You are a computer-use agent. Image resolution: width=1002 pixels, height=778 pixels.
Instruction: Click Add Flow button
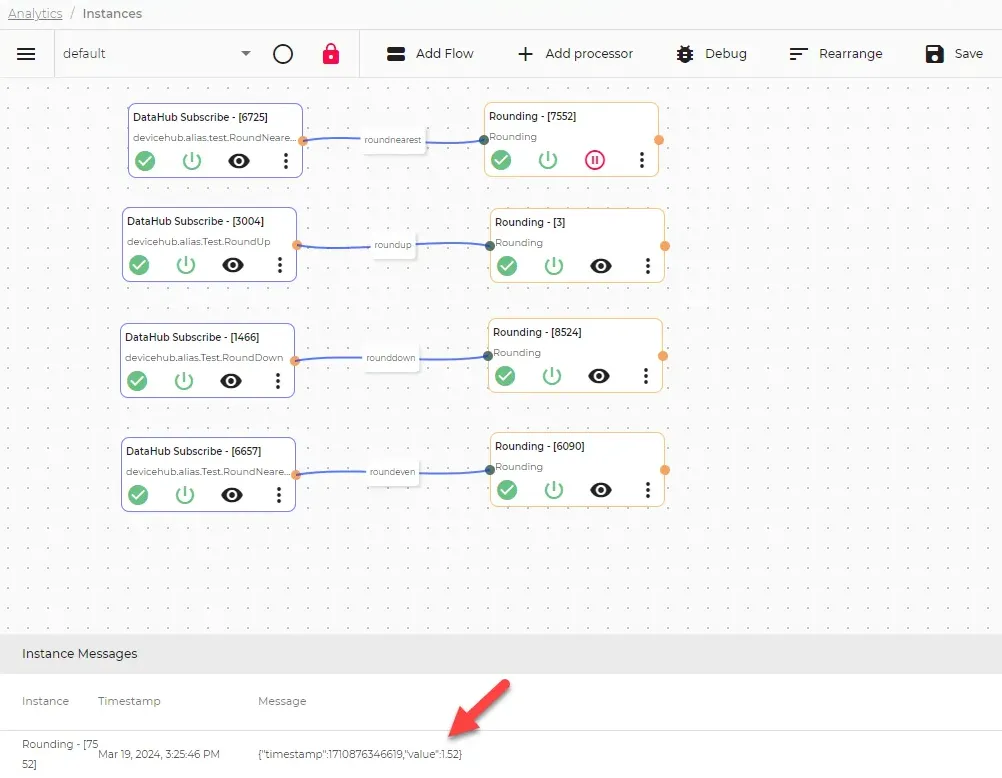point(430,54)
